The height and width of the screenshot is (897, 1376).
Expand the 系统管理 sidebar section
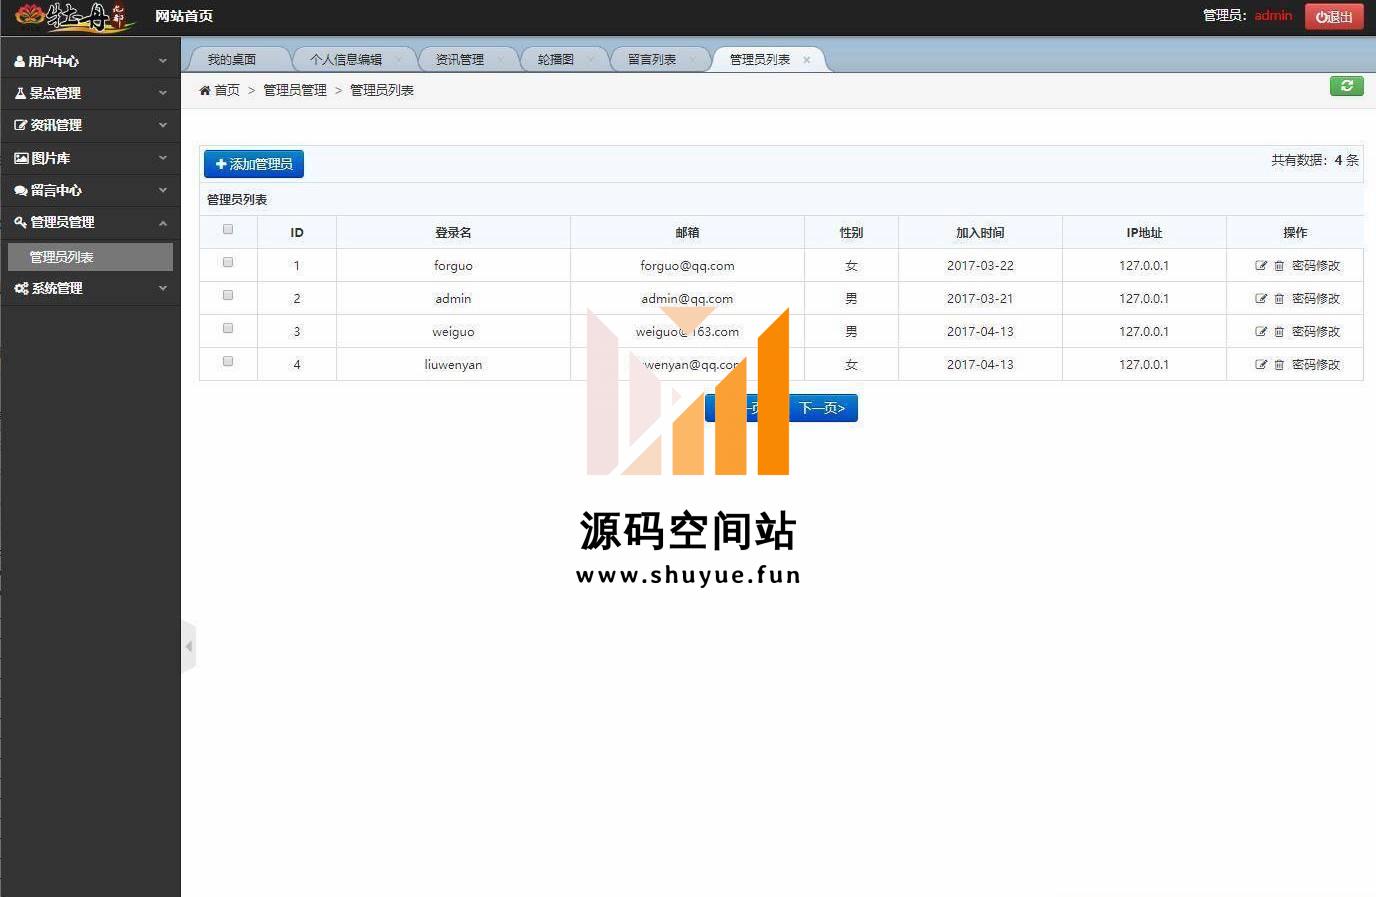tap(90, 288)
